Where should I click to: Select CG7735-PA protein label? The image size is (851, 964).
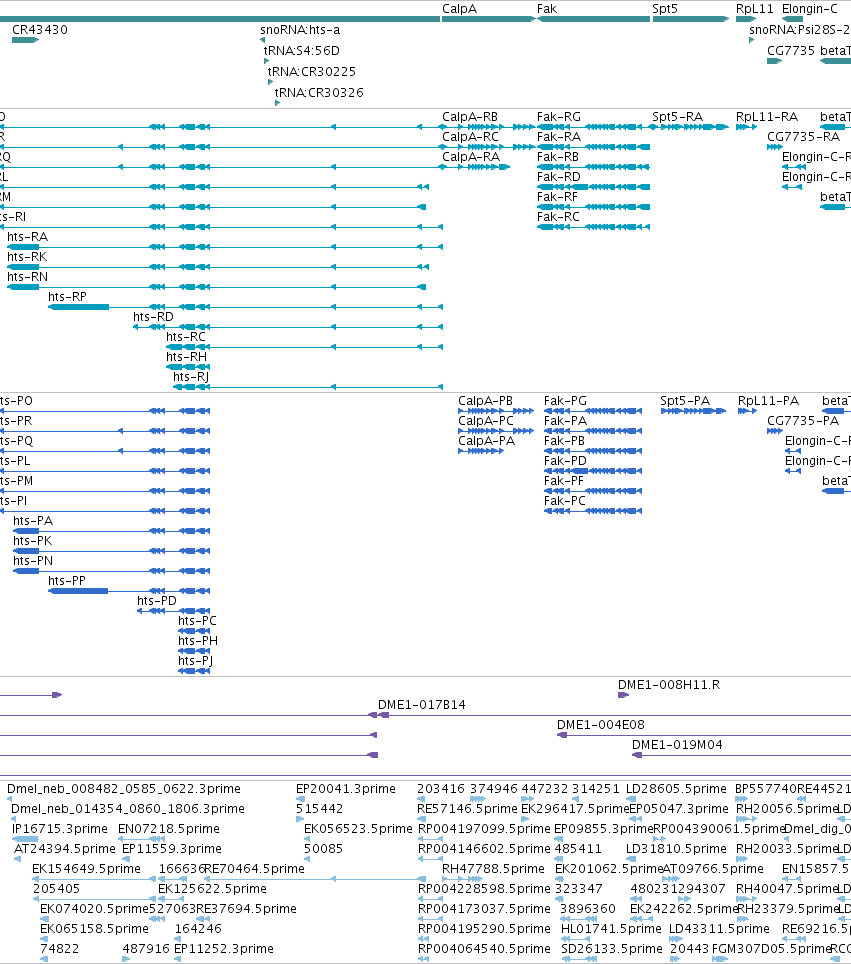pos(803,421)
